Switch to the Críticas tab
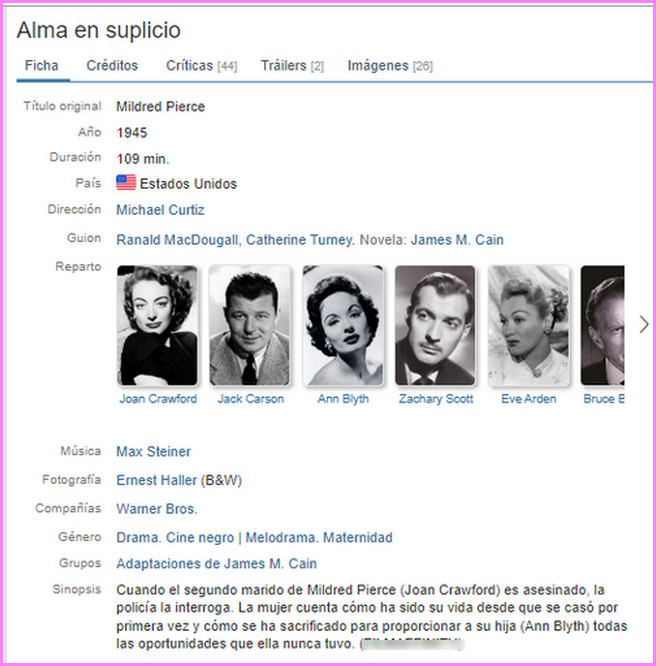 point(201,65)
